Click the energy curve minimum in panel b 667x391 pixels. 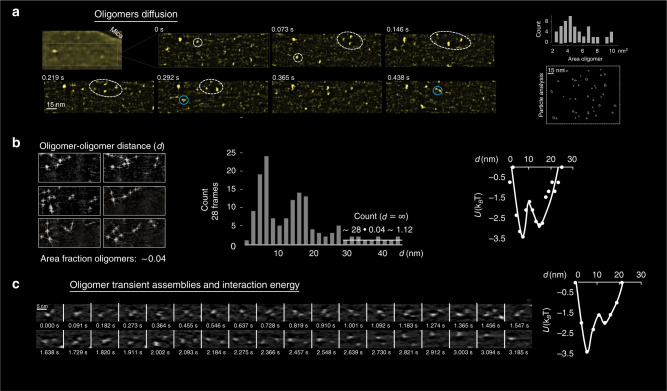tap(523, 237)
